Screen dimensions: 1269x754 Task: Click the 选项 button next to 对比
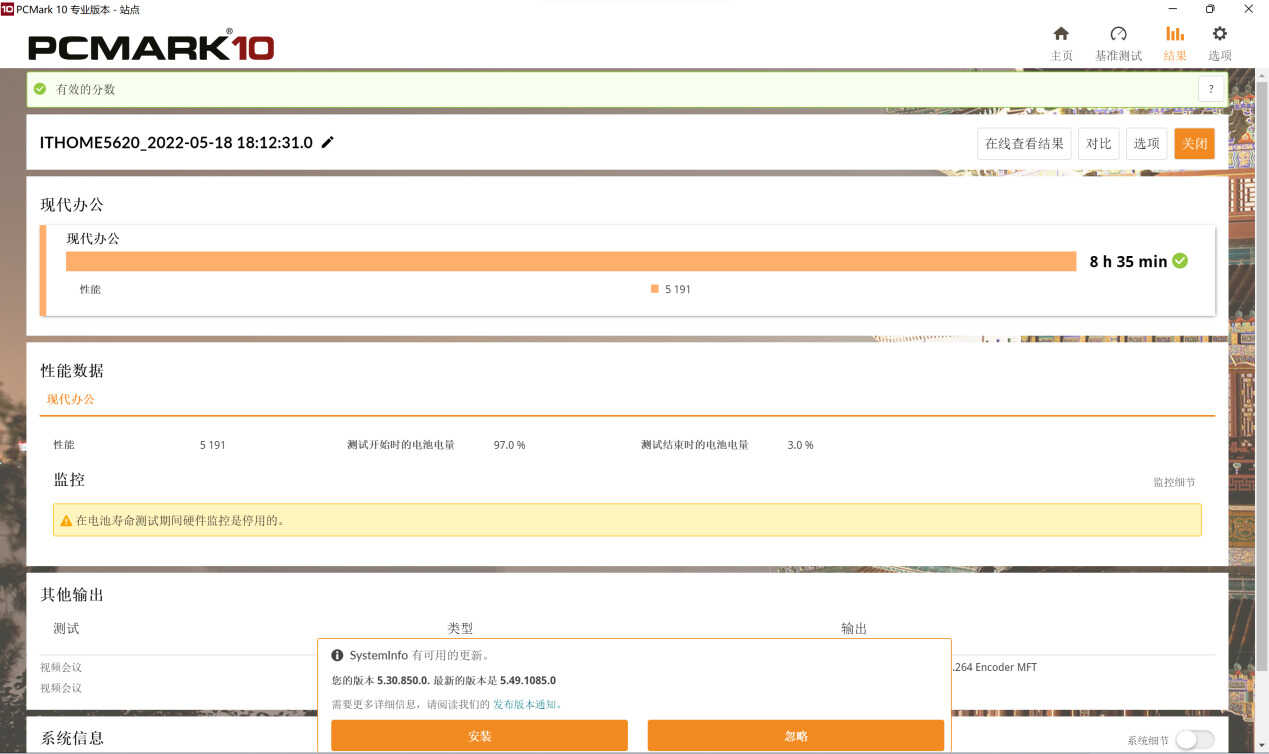(1147, 144)
